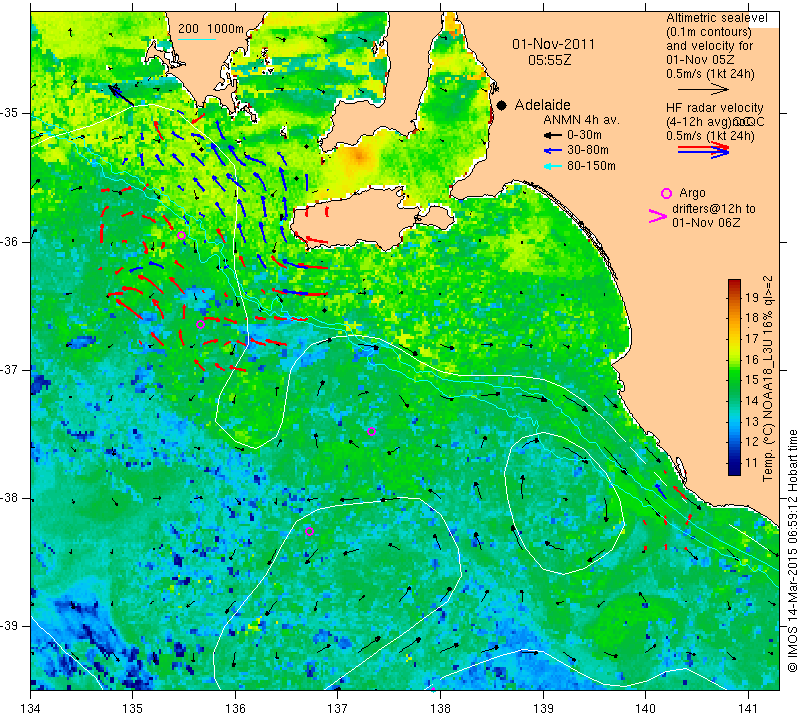Click the black Adelaide city marker dot
The height and width of the screenshot is (720, 800).
502,106
